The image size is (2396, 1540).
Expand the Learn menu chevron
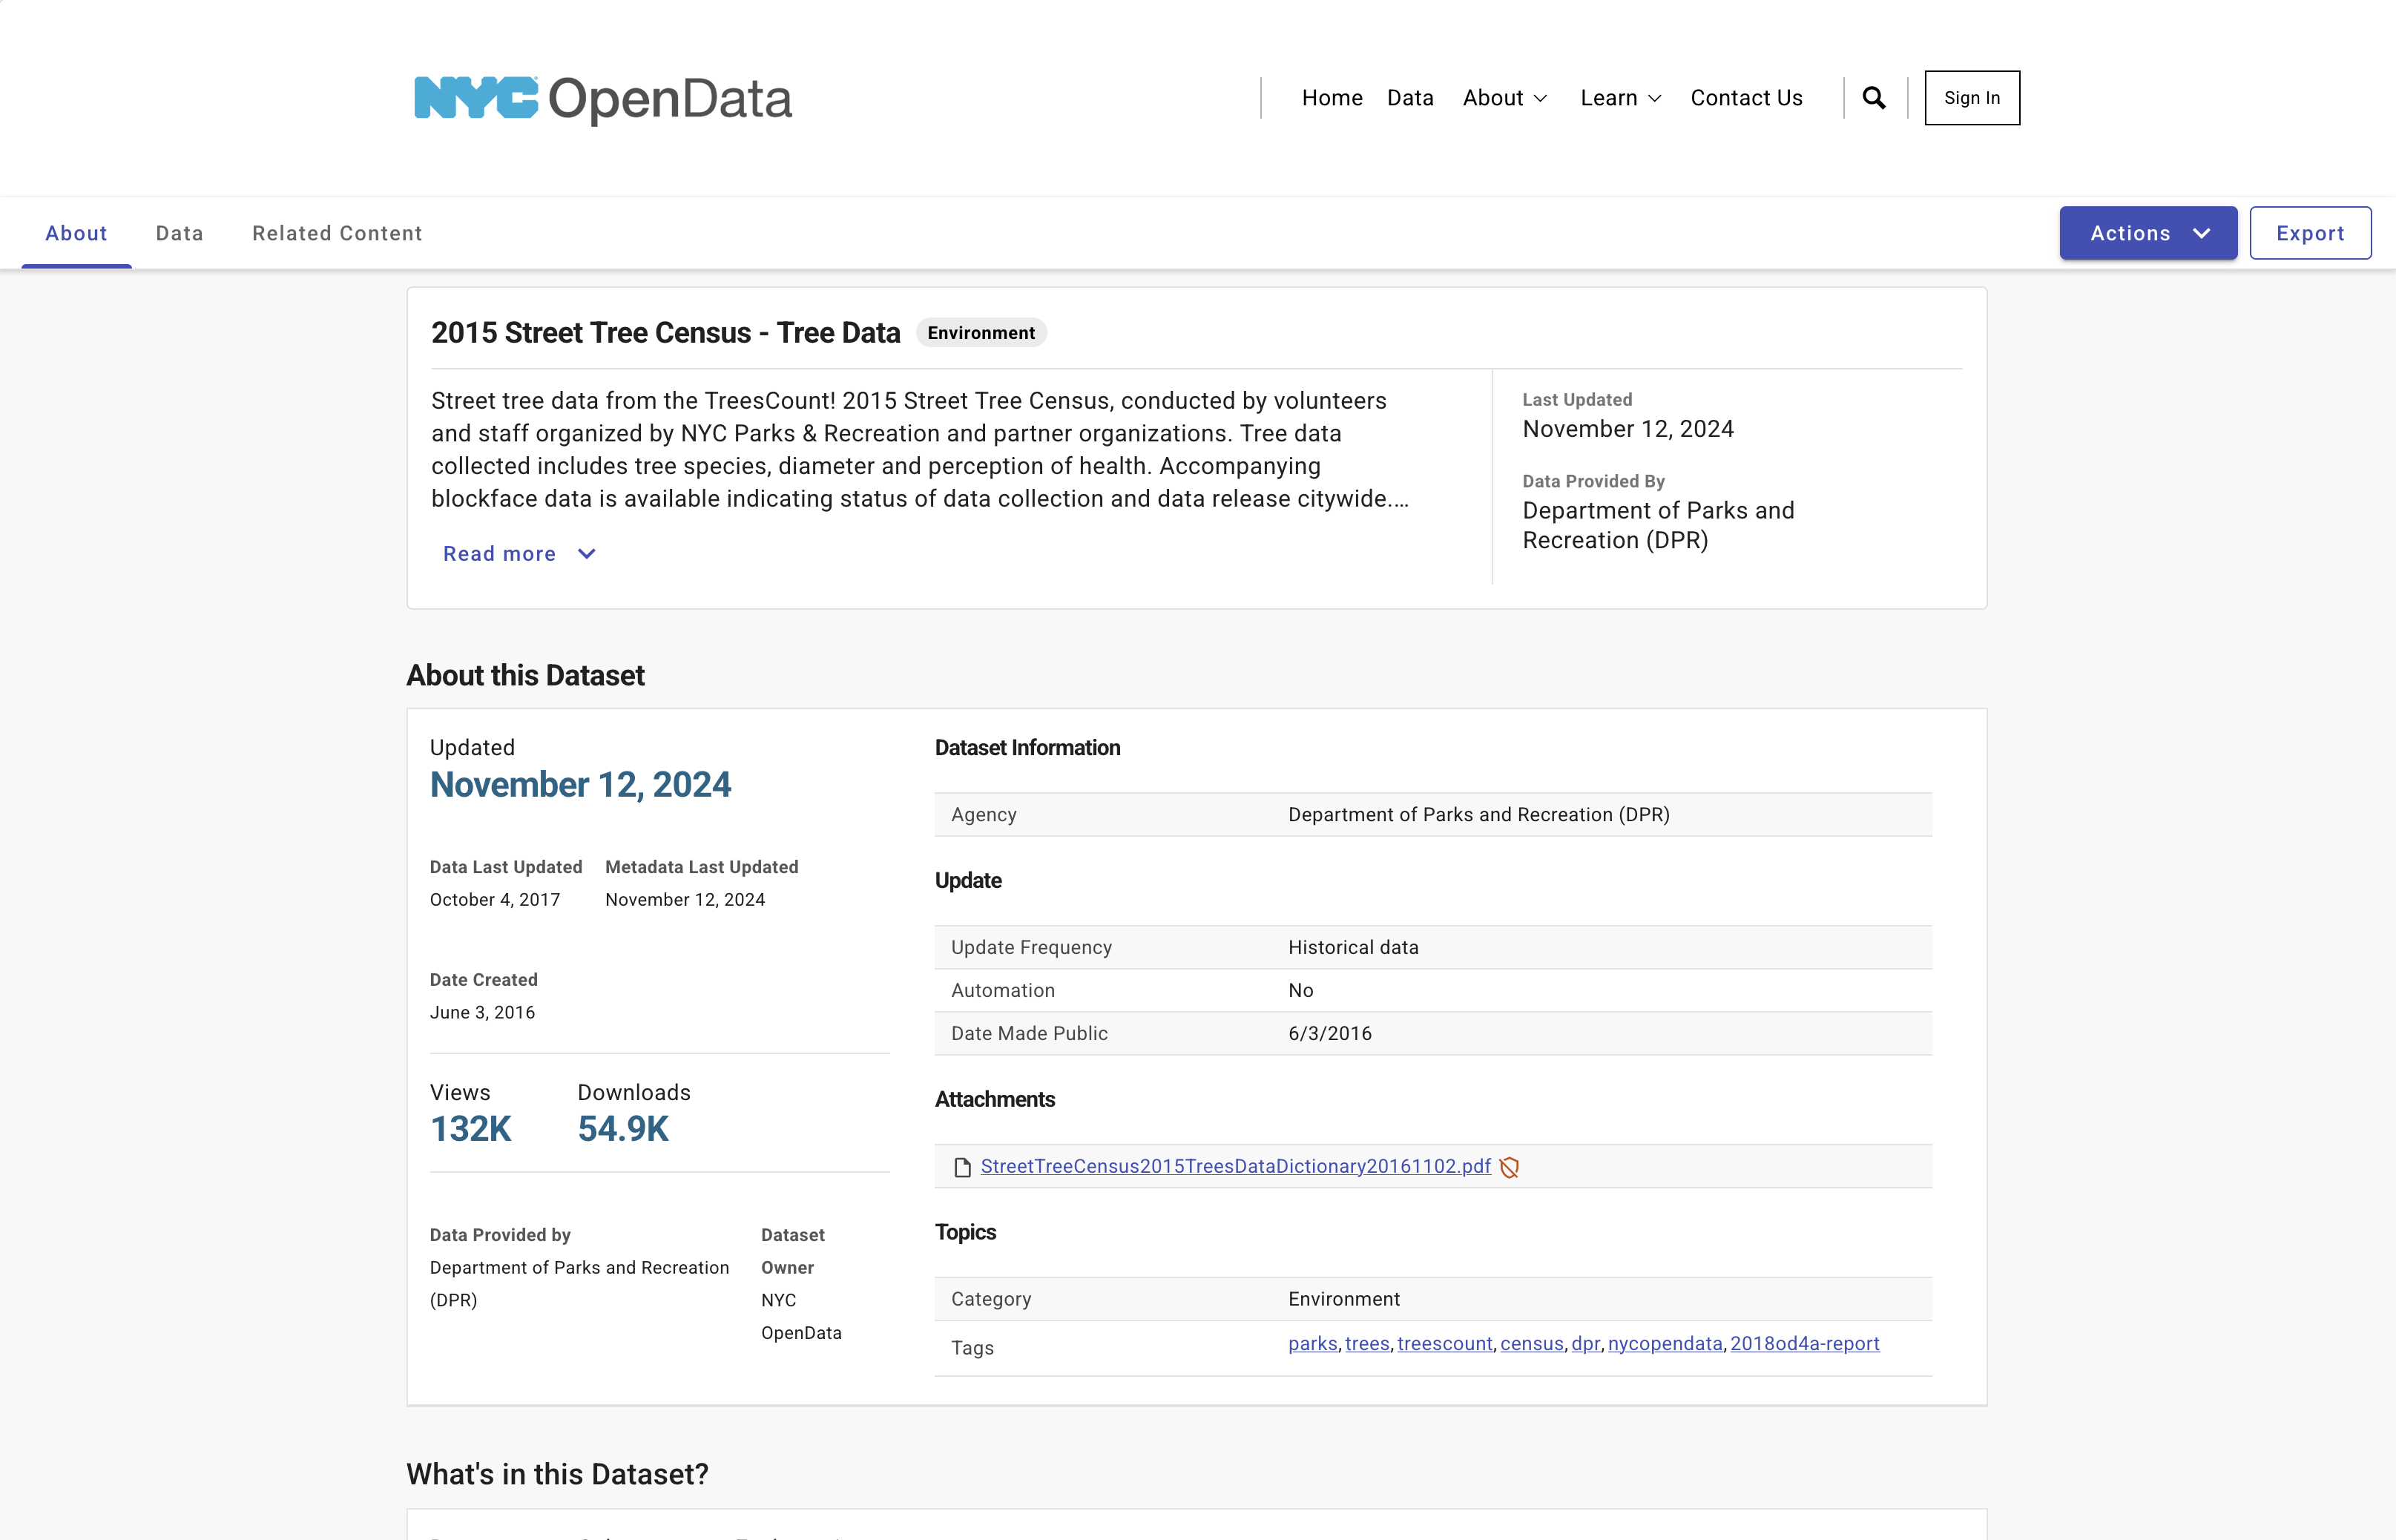tap(1655, 98)
